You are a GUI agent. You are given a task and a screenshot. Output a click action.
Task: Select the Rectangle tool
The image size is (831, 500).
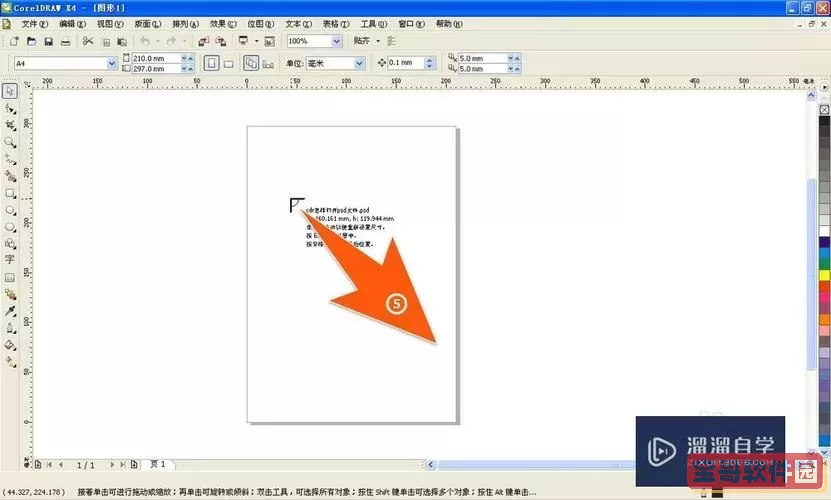pyautogui.click(x=10, y=193)
